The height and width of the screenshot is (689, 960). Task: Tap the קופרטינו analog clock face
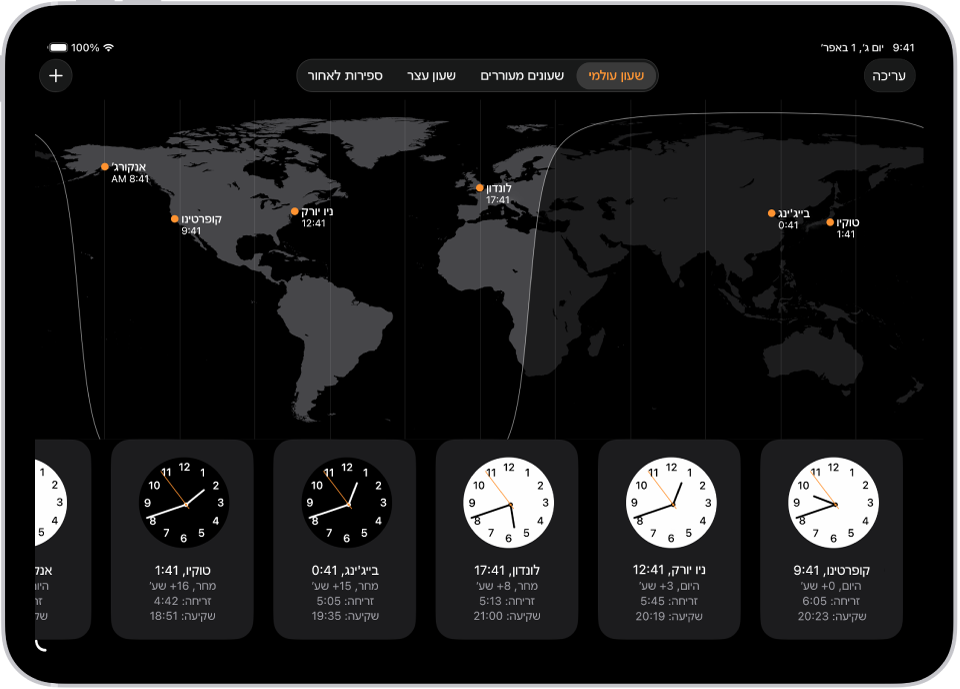[833, 503]
